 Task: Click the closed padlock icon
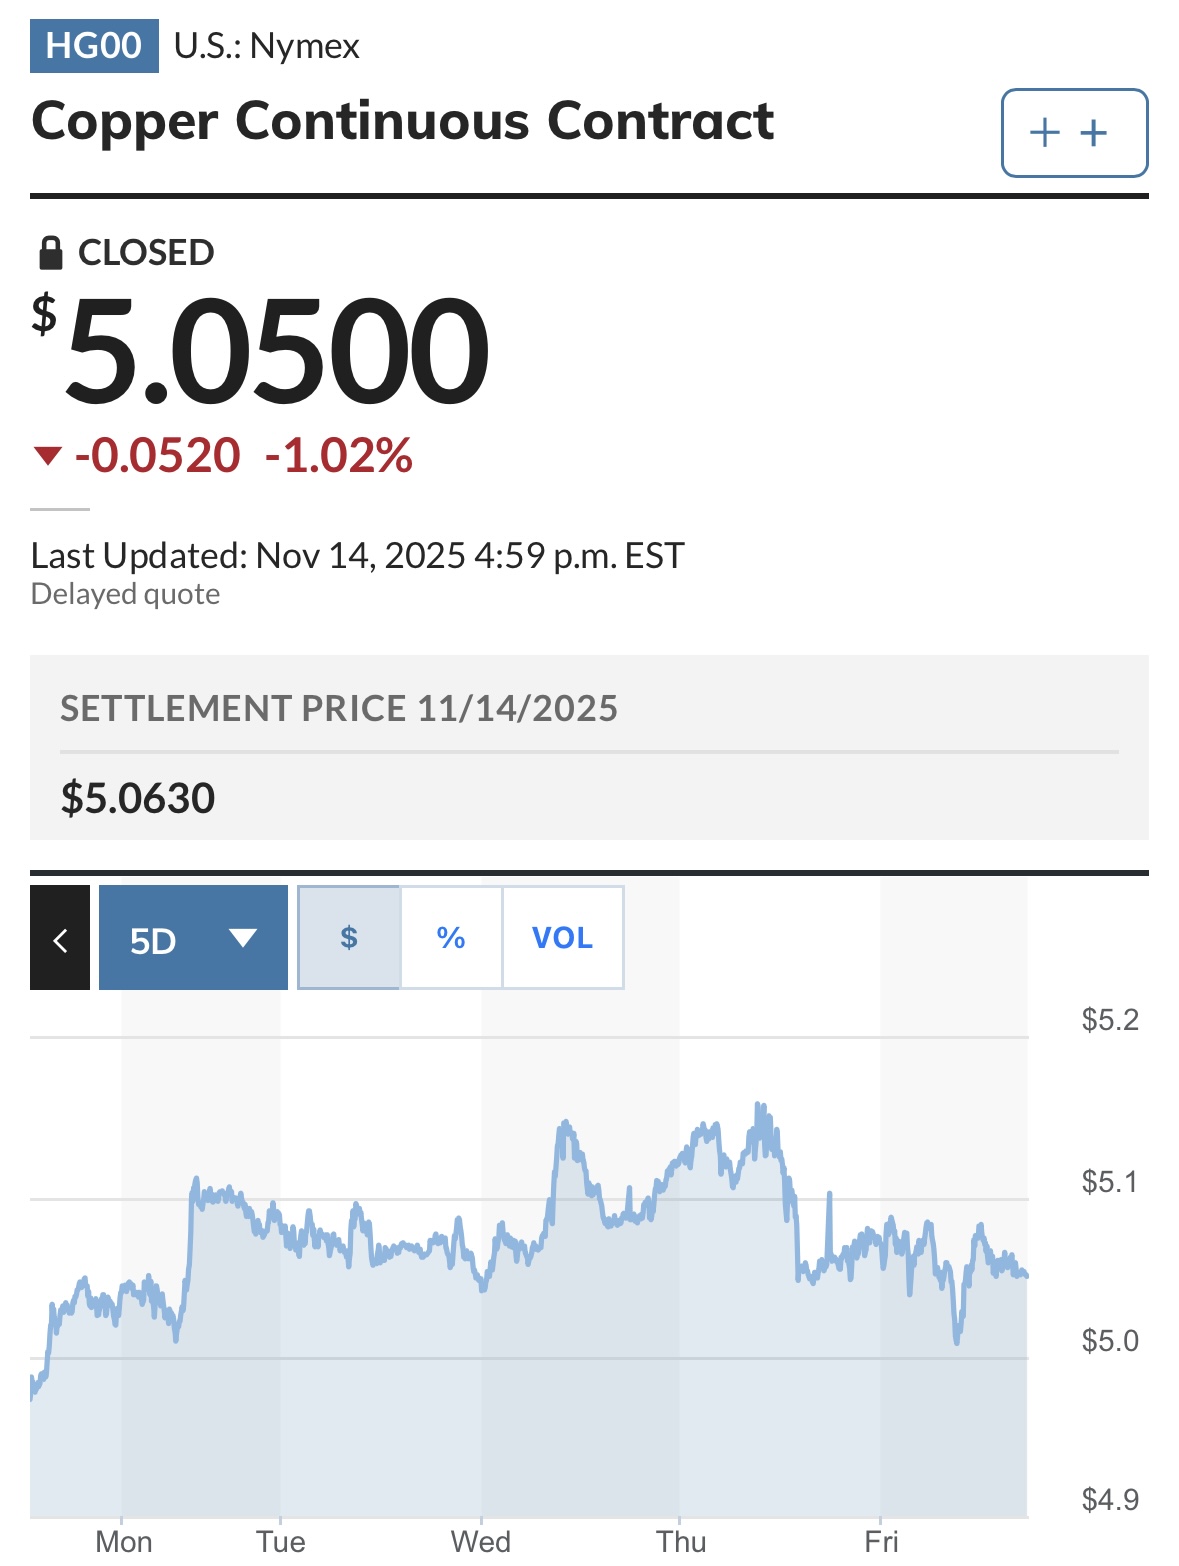50,253
